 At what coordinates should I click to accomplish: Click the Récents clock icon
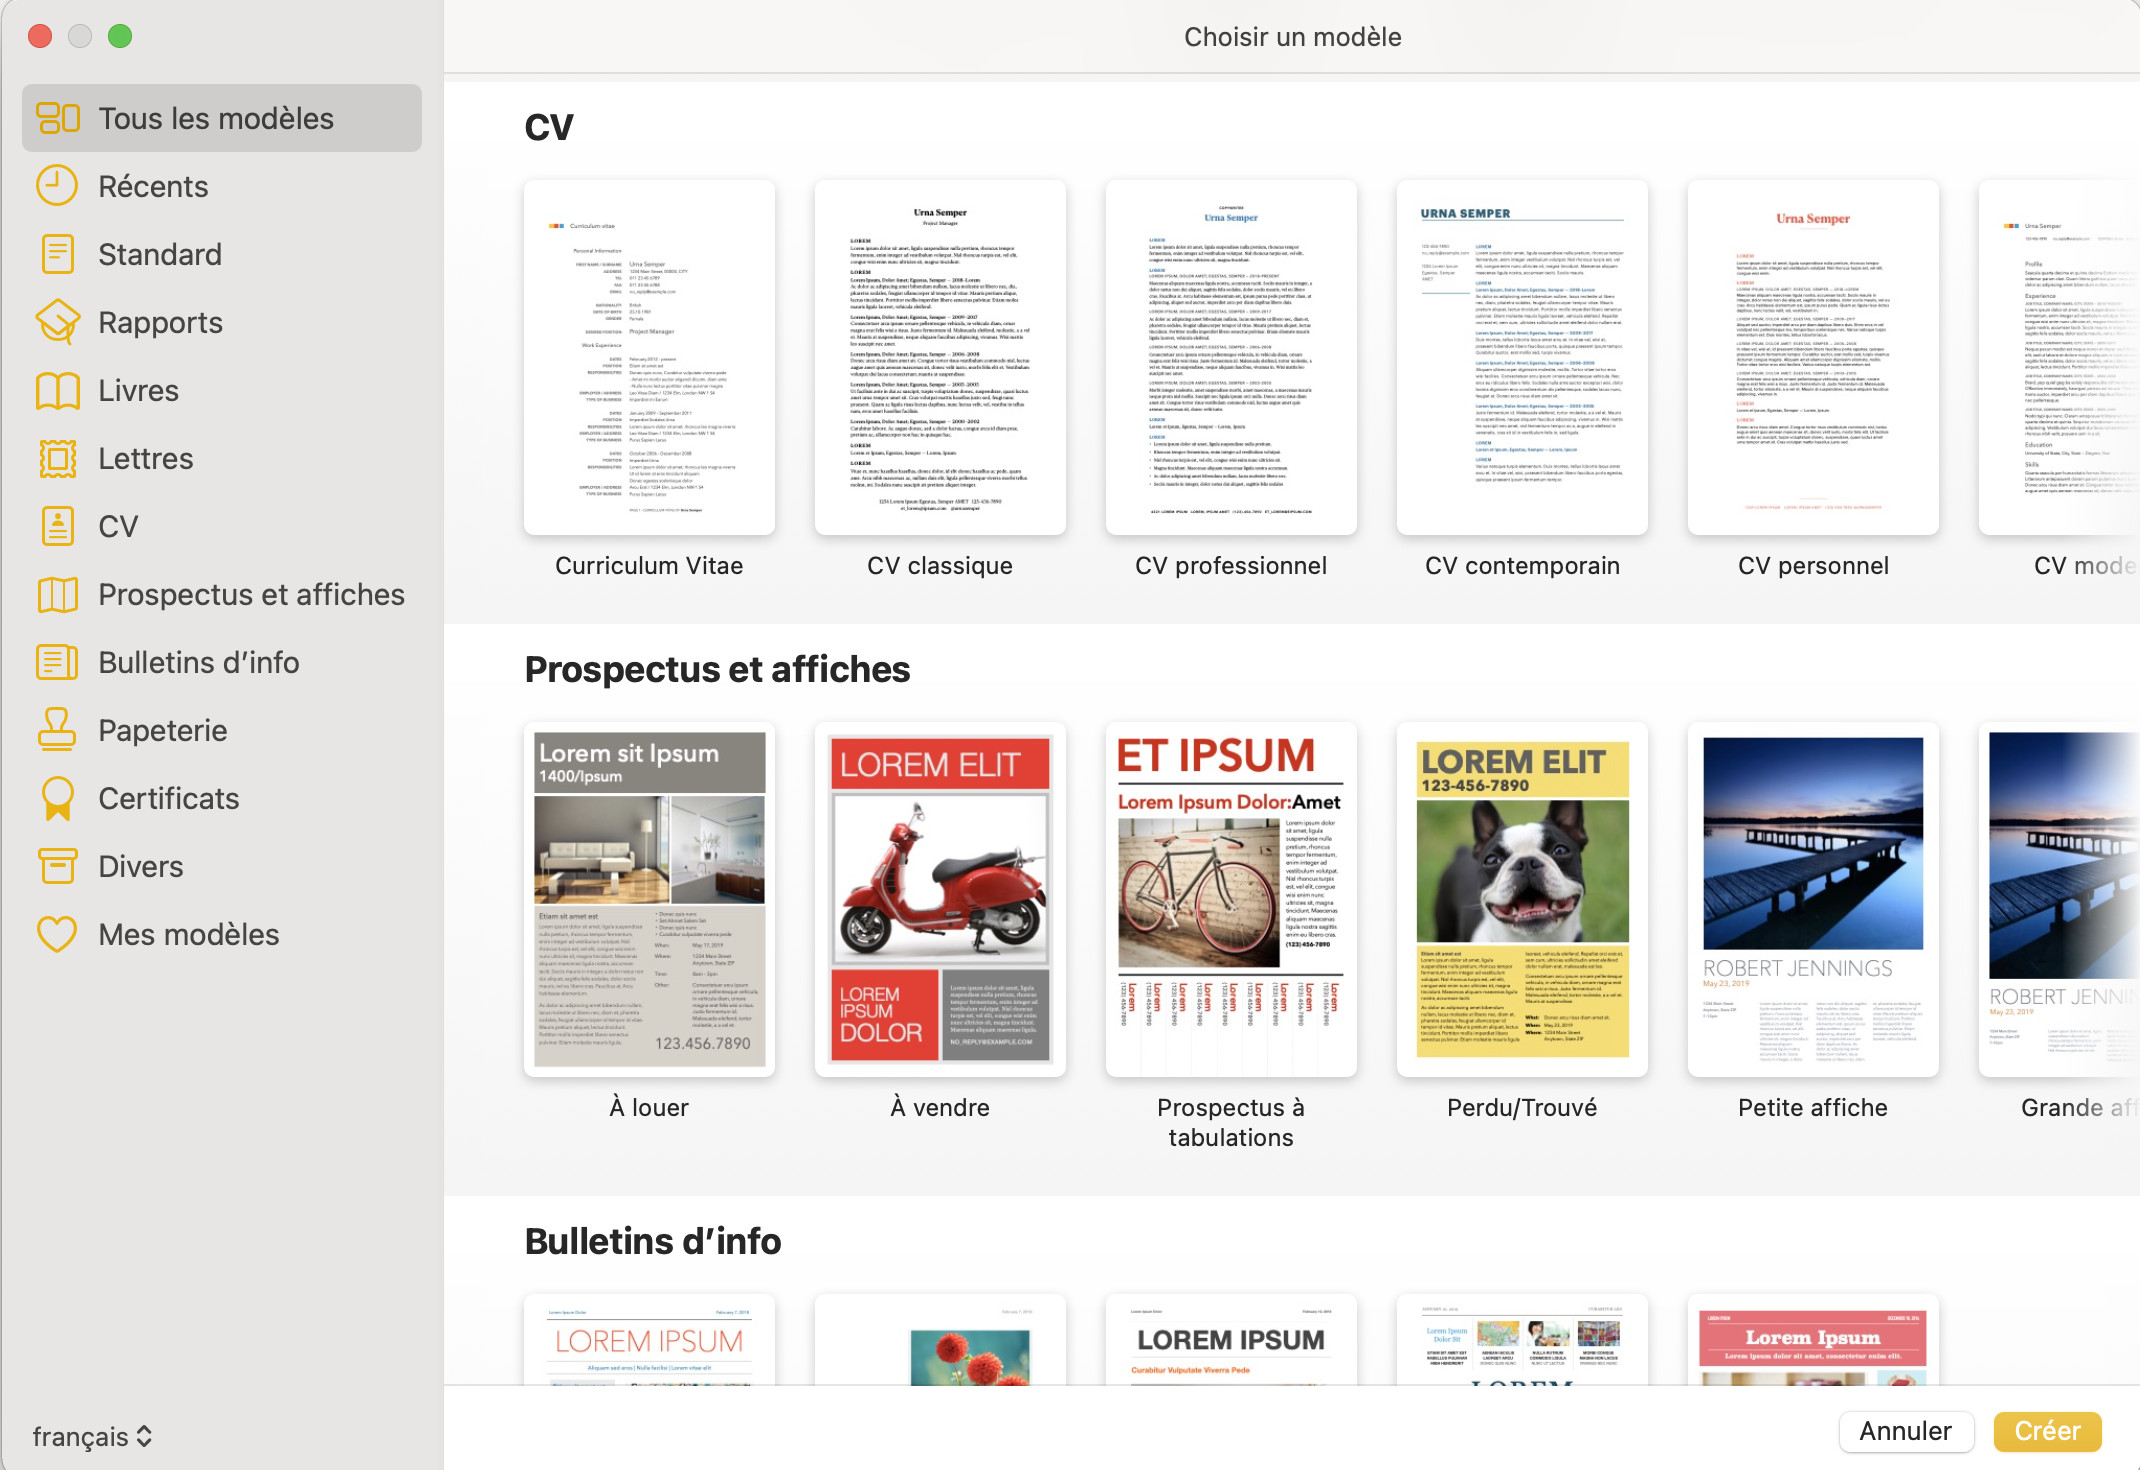point(57,186)
